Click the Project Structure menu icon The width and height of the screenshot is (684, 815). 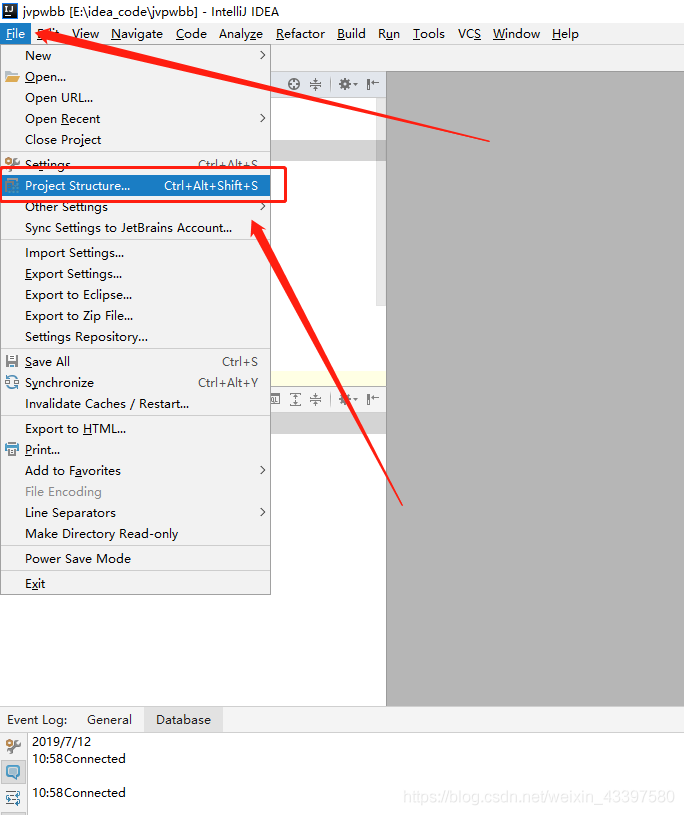[12, 186]
